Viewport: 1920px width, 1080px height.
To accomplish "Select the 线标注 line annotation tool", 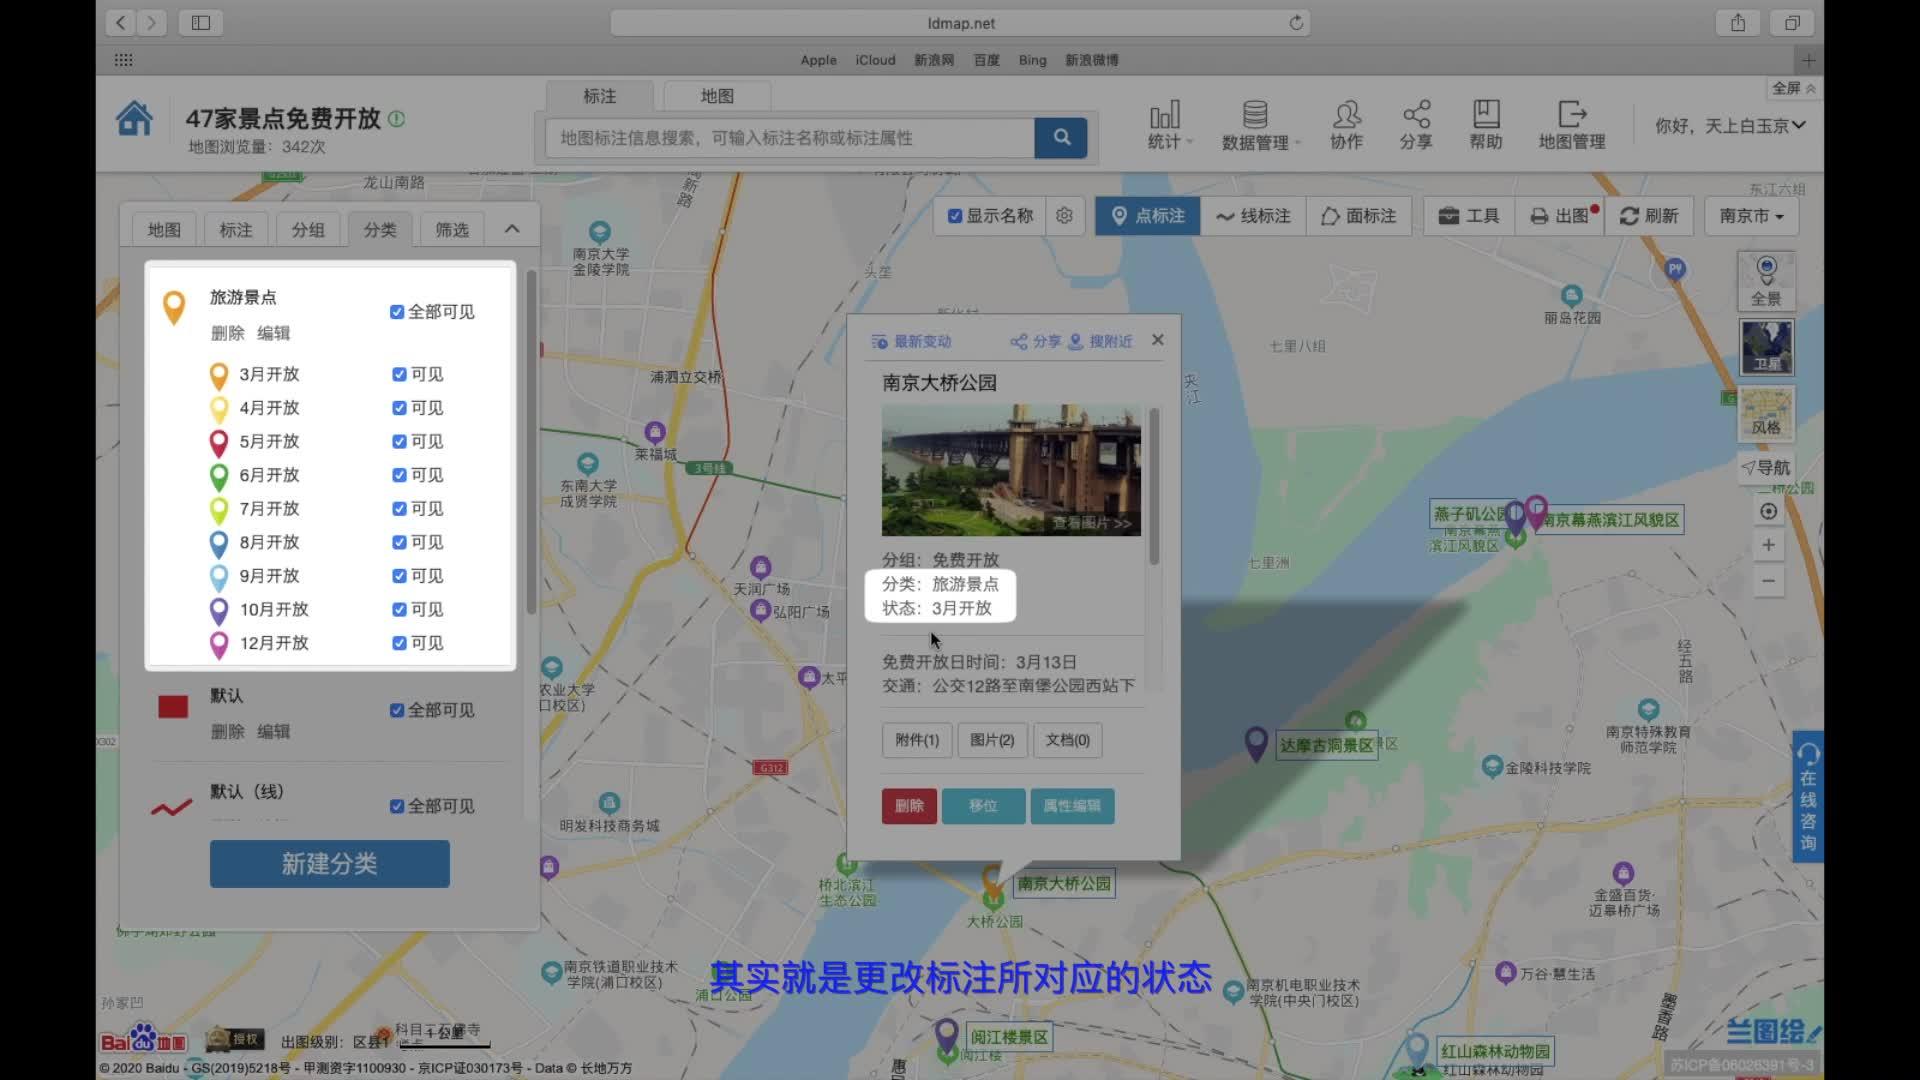I will pyautogui.click(x=1253, y=216).
